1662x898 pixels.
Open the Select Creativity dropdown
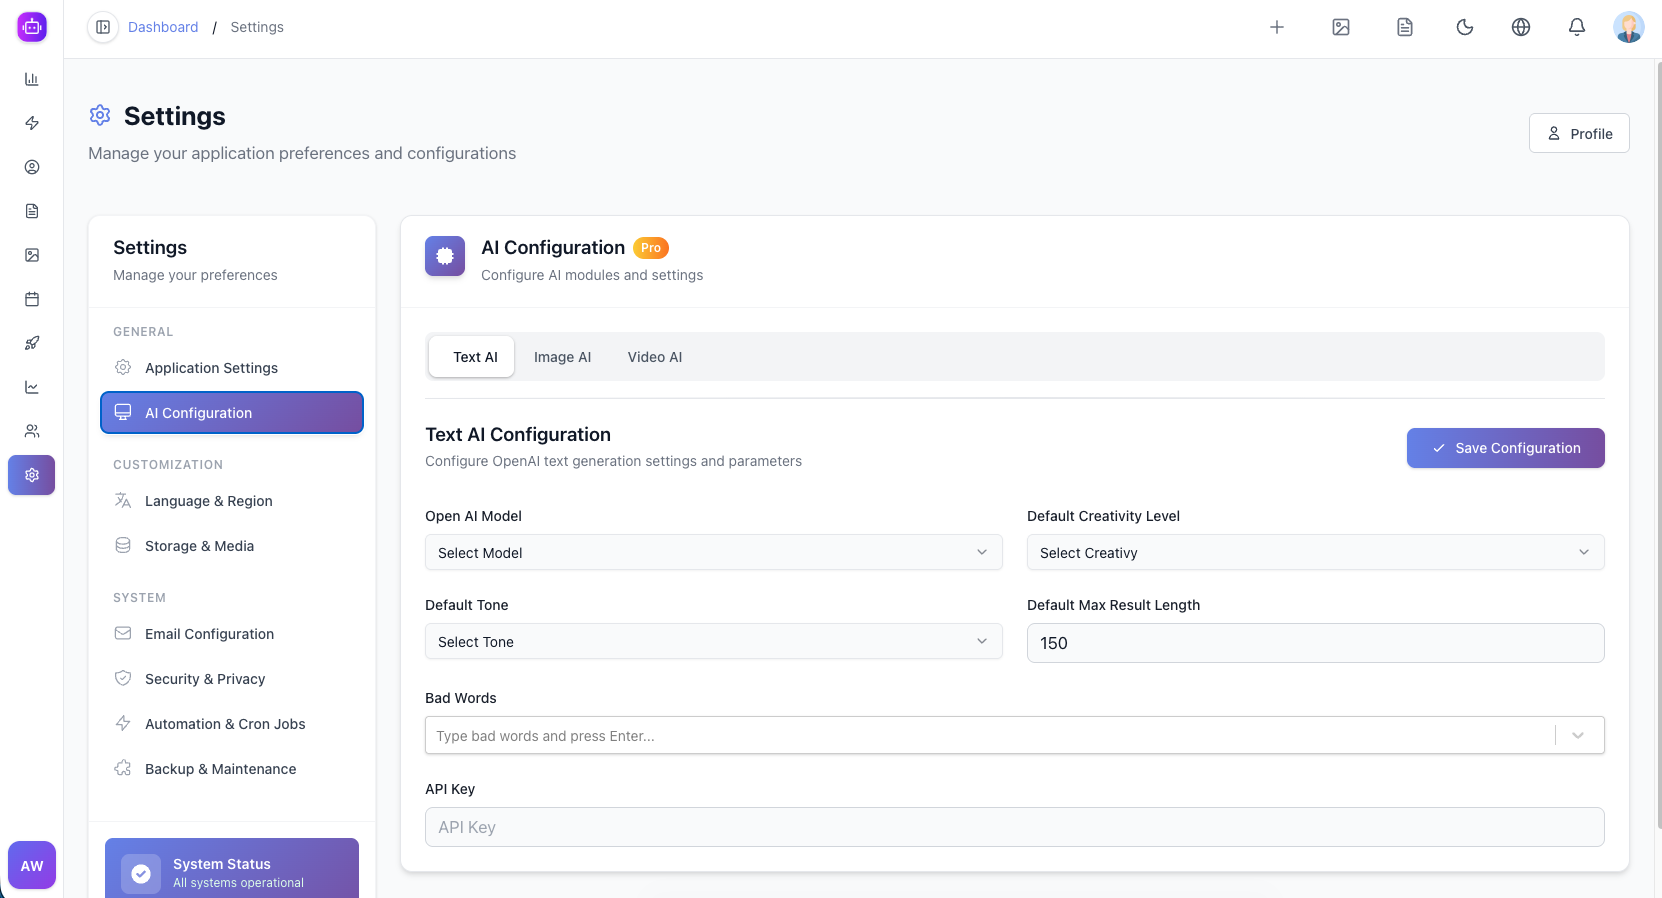point(1314,552)
